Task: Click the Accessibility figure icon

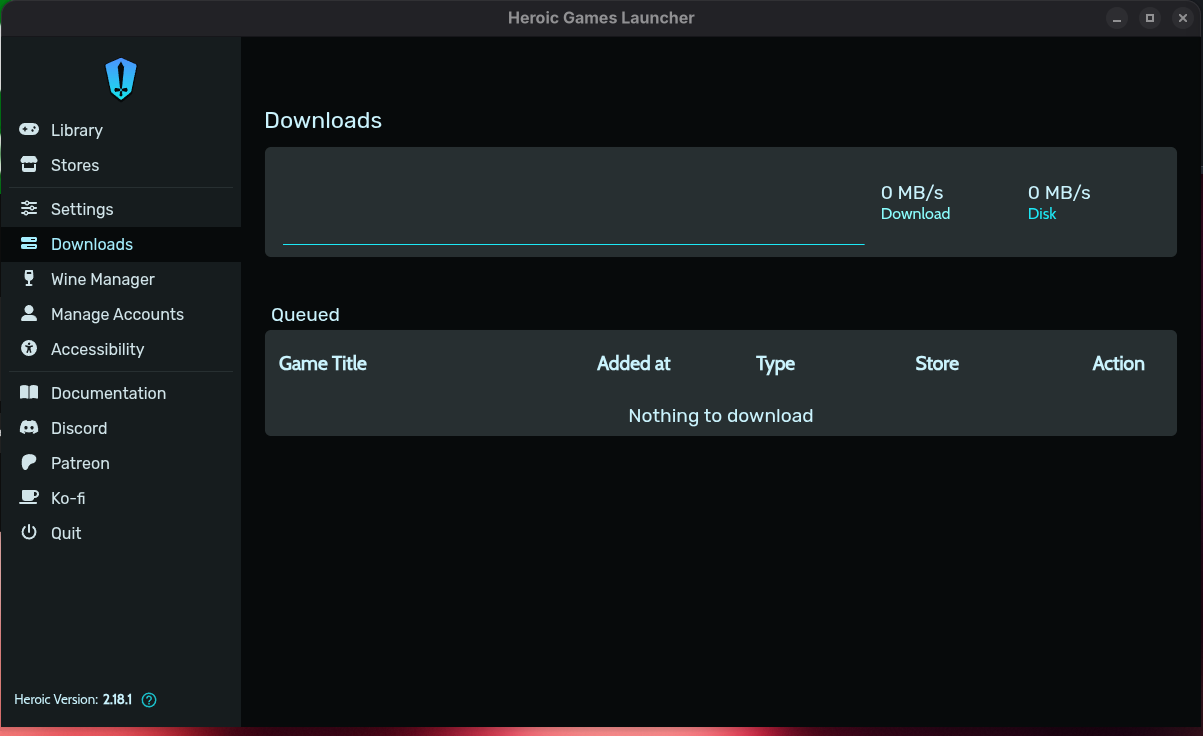Action: [x=30, y=349]
